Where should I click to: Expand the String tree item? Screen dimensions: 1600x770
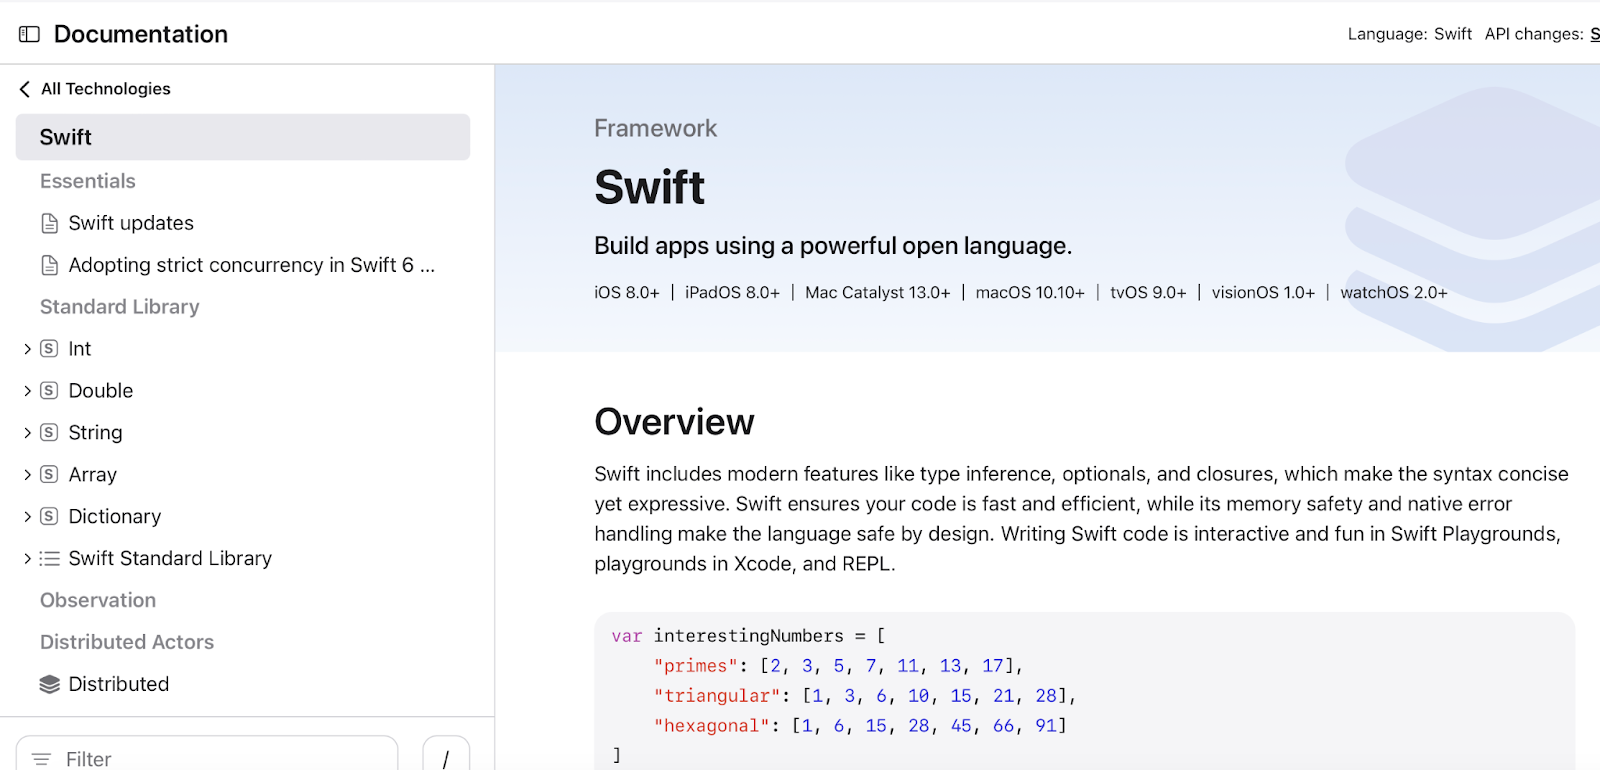[27, 433]
